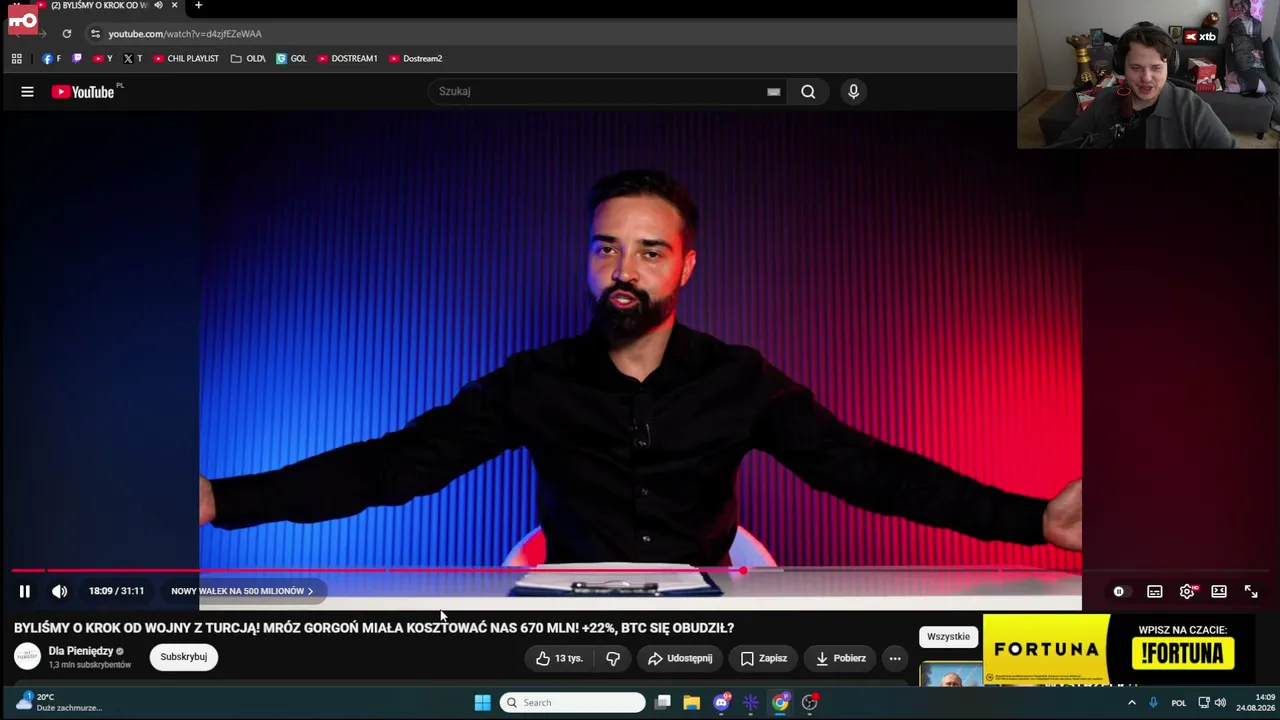Open the Windows Start menu

(x=482, y=703)
